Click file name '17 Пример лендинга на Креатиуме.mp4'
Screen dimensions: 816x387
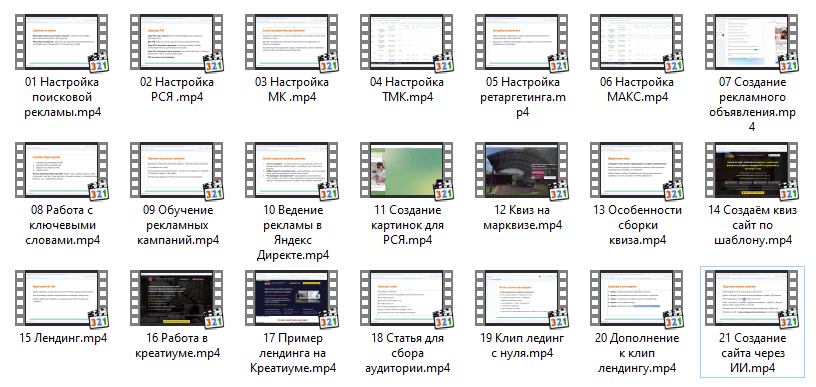293,354
